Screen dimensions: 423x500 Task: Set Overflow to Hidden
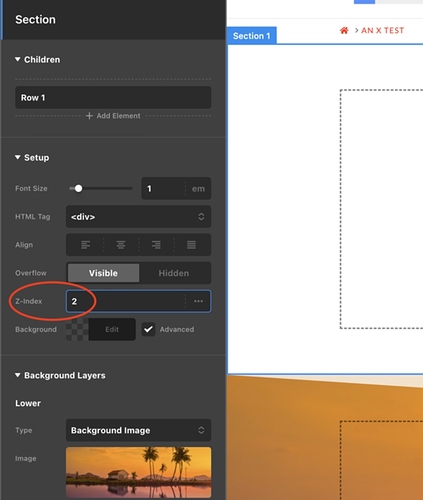click(174, 273)
